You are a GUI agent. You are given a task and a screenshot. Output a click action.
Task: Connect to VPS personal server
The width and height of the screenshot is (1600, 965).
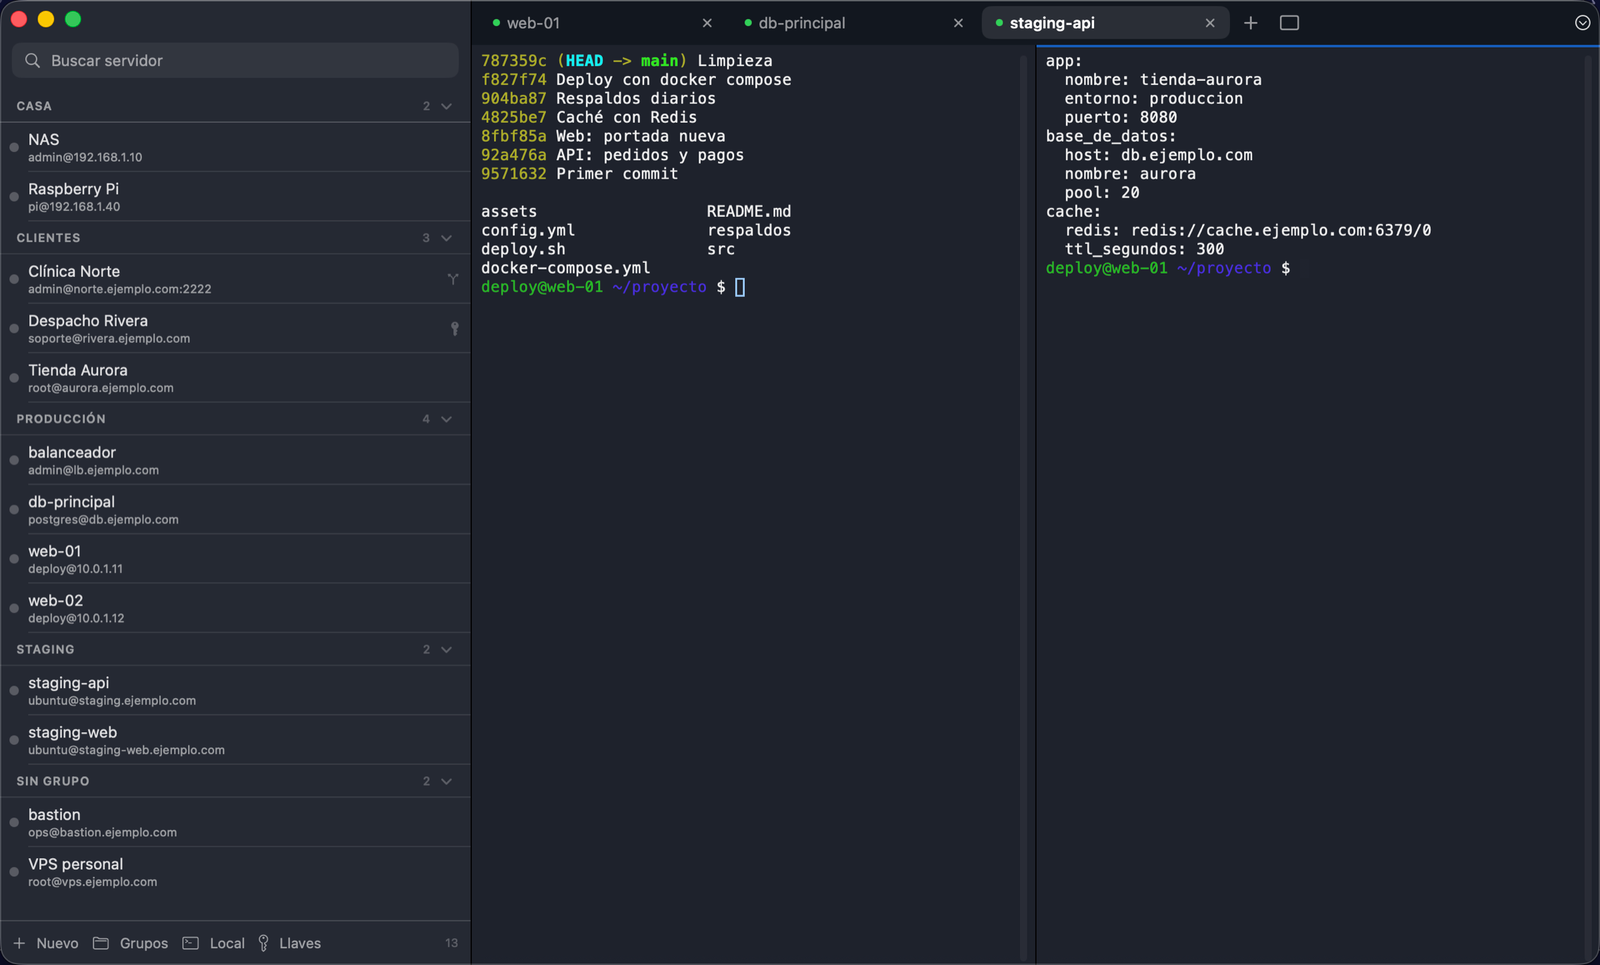pos(236,872)
